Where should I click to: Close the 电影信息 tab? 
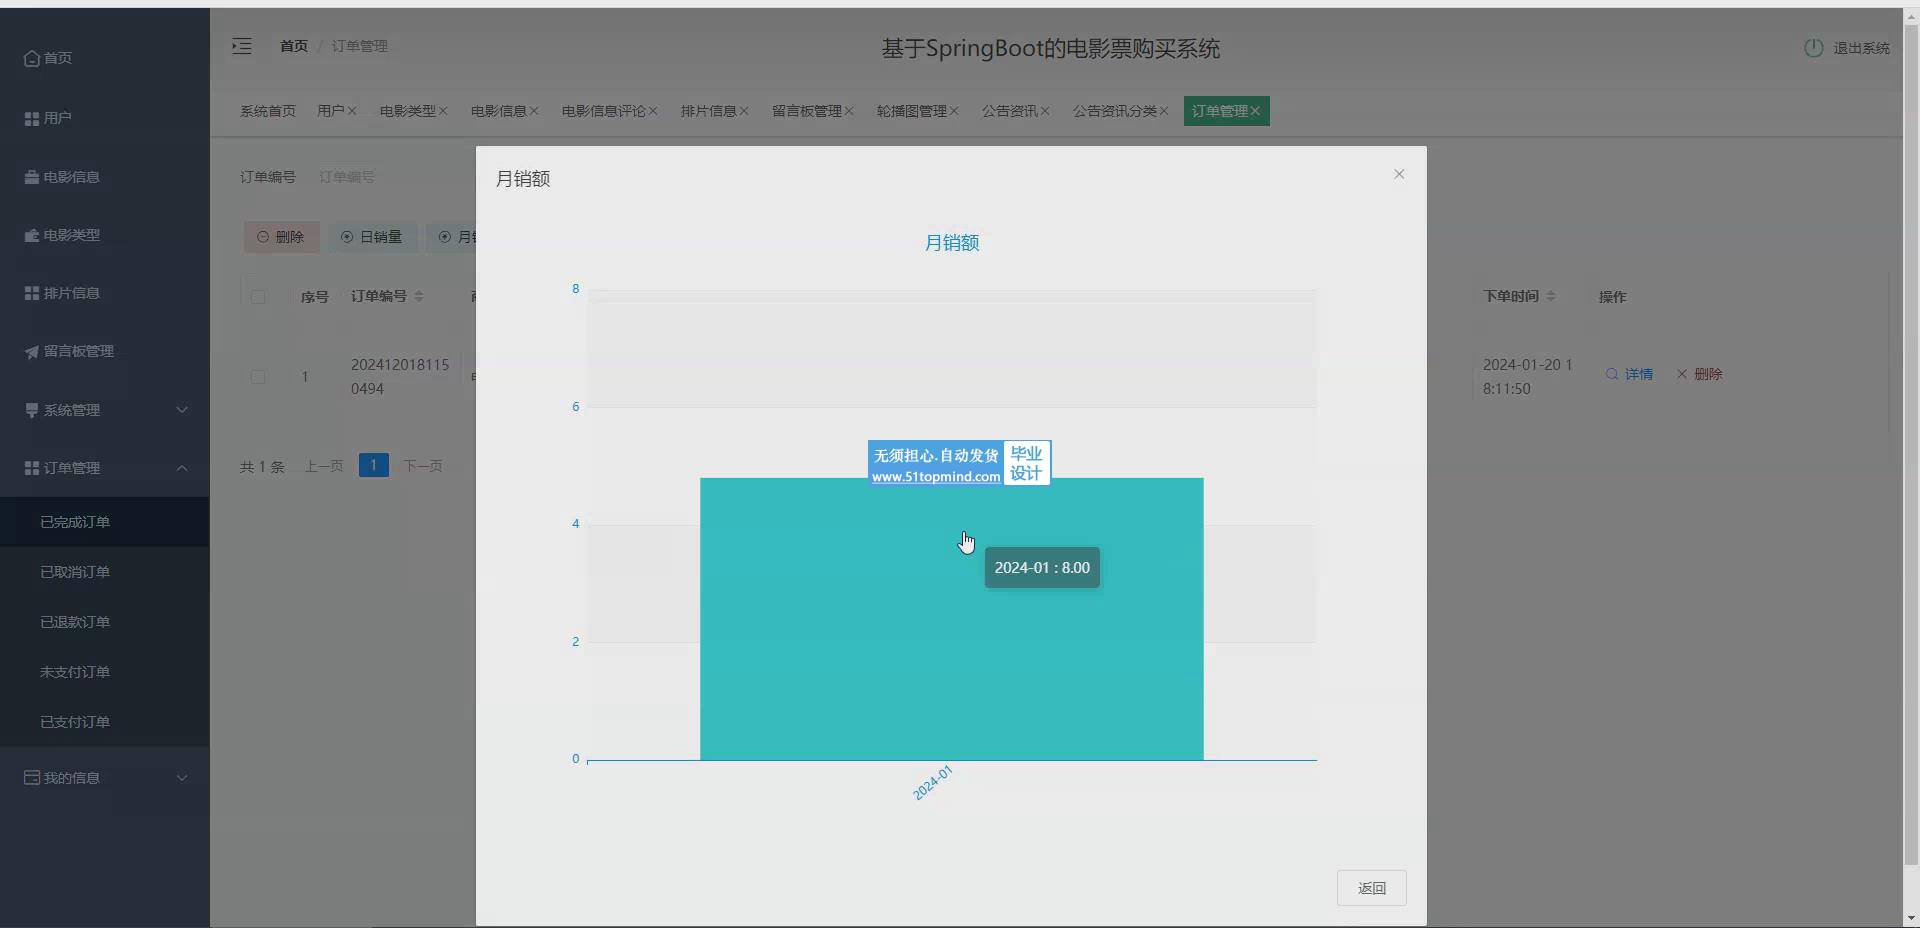click(x=534, y=111)
